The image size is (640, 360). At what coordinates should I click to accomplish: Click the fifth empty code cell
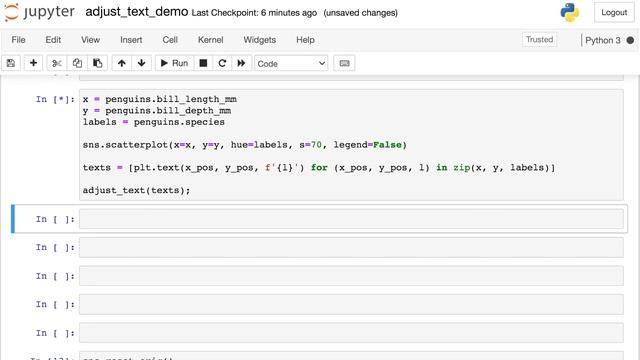click(x=351, y=333)
